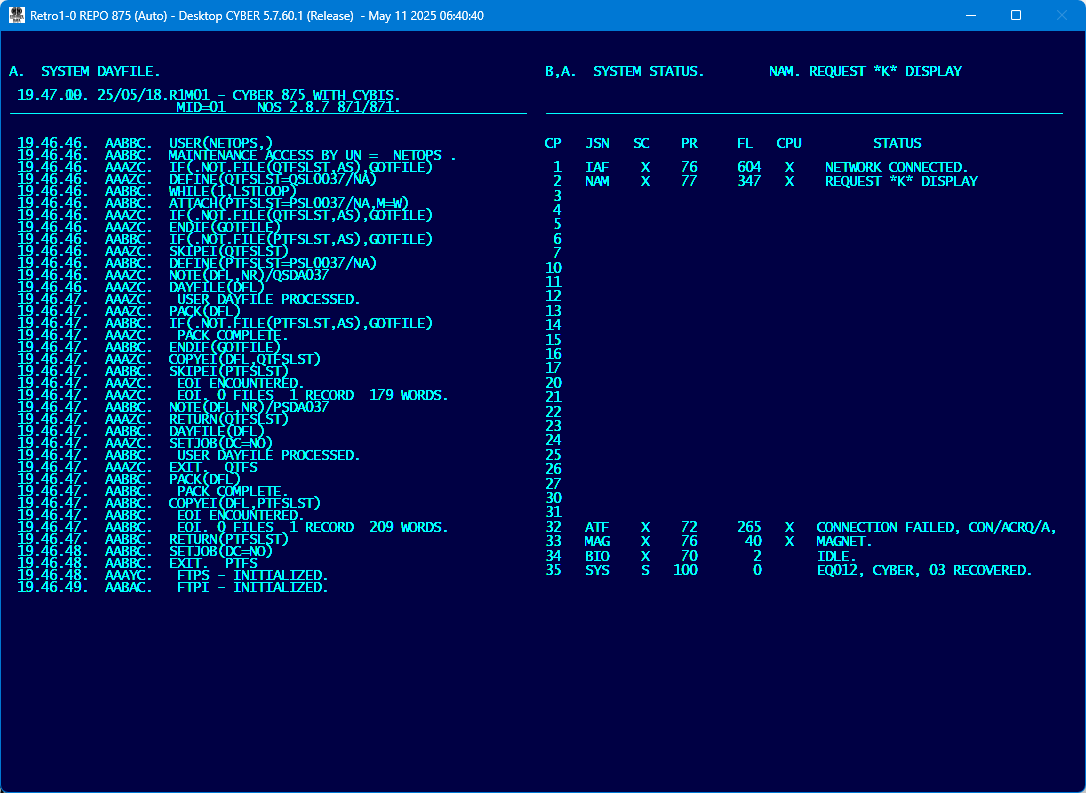1086x793 pixels.
Task: Click the 'FTPS - INITIALIZED.' dayfile entry
Action: click(x=252, y=575)
